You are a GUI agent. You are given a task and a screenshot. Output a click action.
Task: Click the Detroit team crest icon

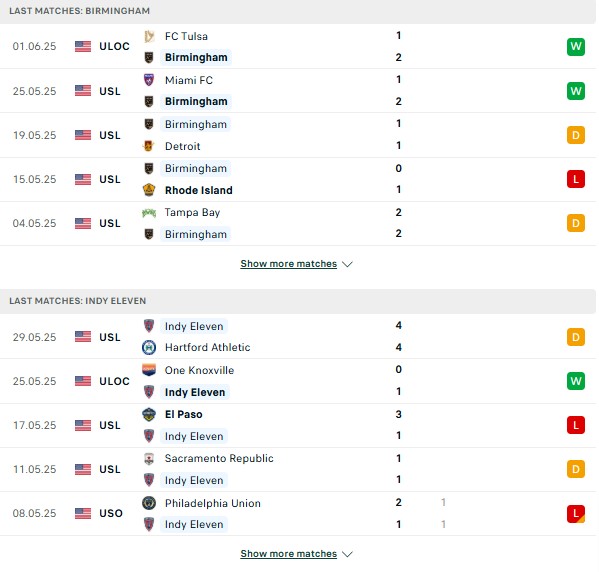149,146
